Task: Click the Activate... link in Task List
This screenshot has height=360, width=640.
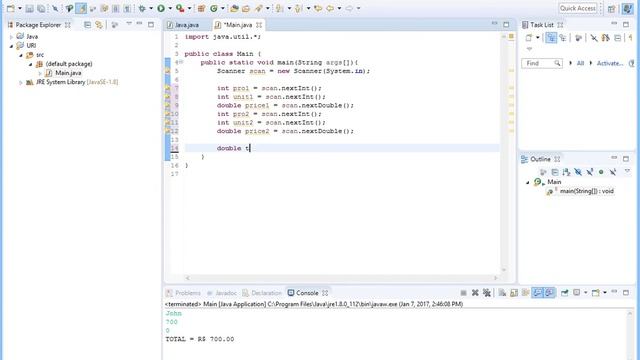Action: [x=610, y=63]
